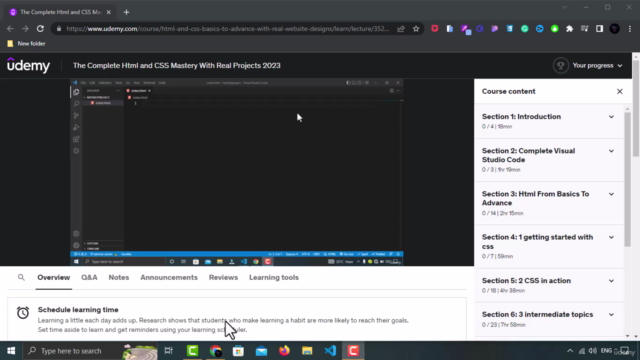Image resolution: width=640 pixels, height=360 pixels.
Task: Open Task View in the taskbar
Action: [169, 351]
